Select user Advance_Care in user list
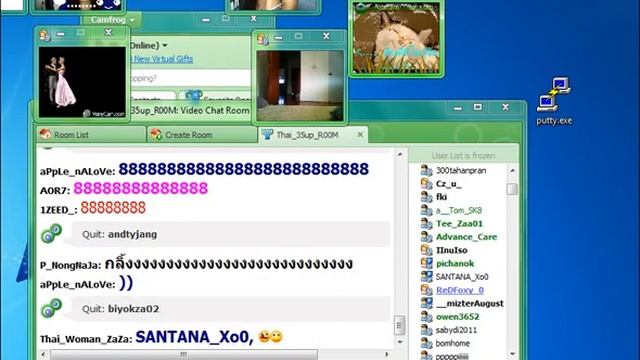This screenshot has height=360, width=640. (467, 237)
